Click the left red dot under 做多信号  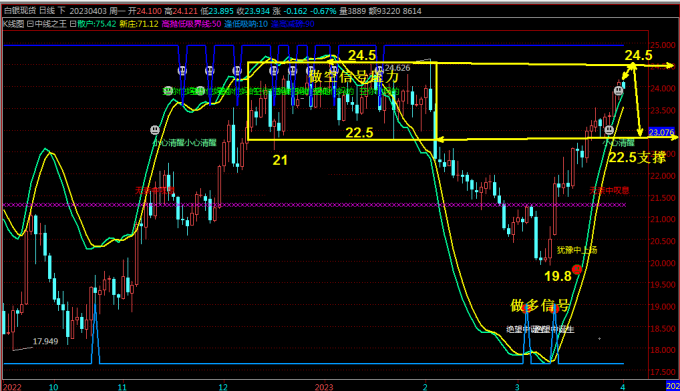pos(526,308)
